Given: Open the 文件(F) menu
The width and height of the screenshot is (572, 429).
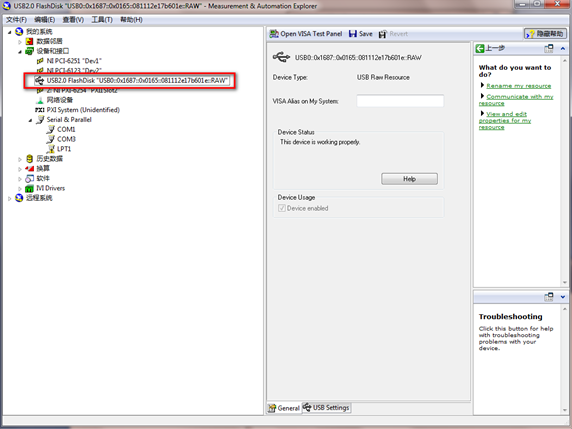Looking at the screenshot, I should [16, 20].
